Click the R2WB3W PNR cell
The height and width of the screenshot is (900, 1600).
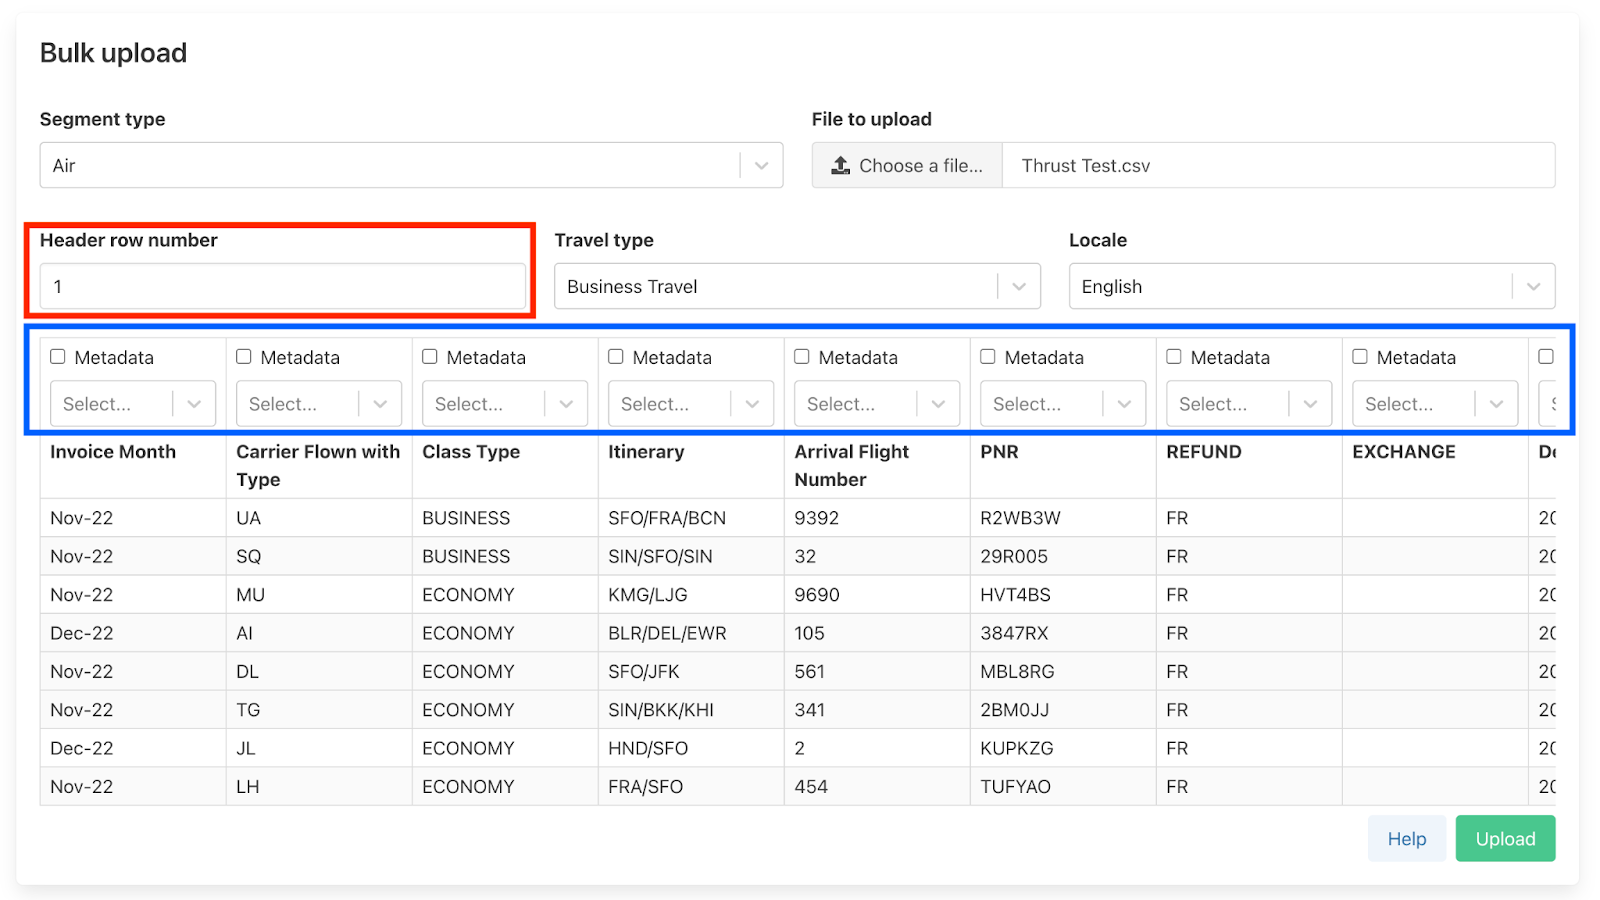coord(1020,518)
